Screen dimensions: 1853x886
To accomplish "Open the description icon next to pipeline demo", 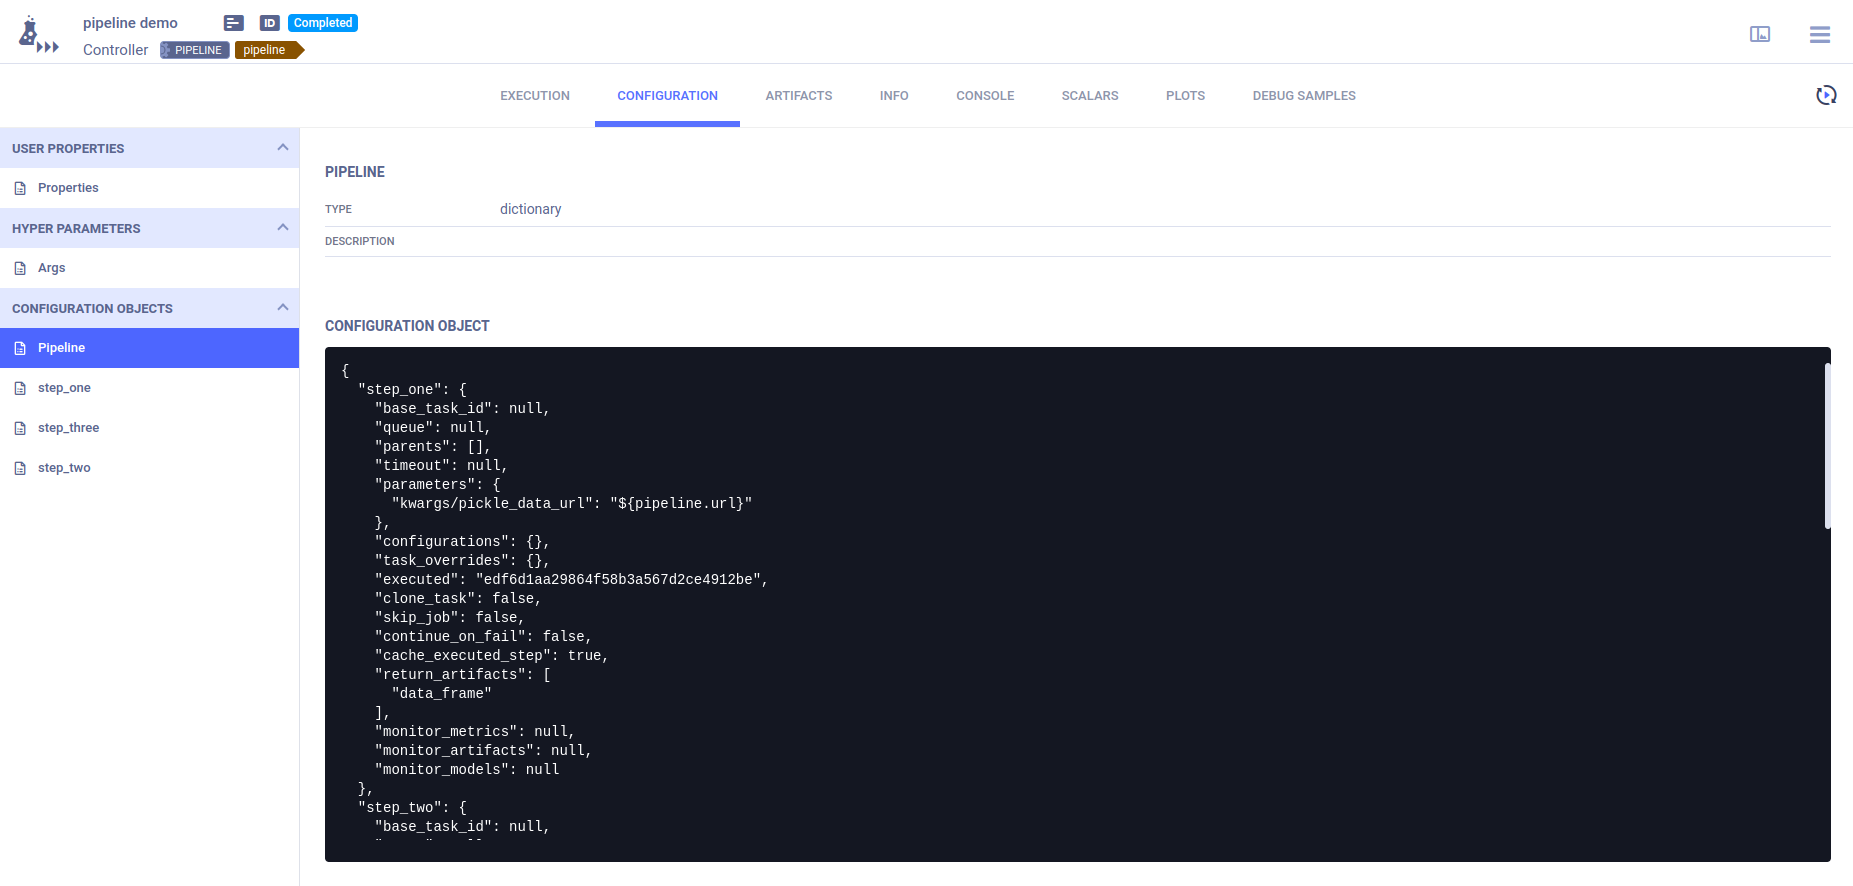I will (x=233, y=23).
